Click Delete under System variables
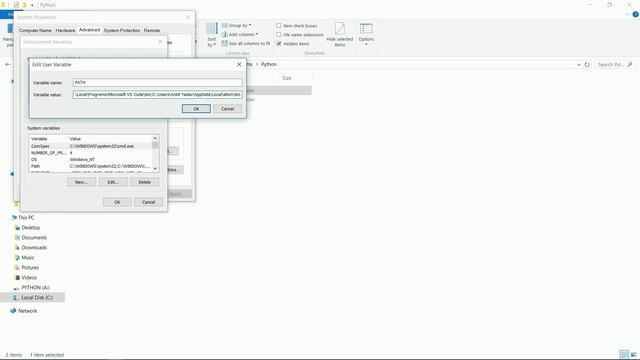Screen dimensions: 640x360 pyautogui.click(x=144, y=182)
